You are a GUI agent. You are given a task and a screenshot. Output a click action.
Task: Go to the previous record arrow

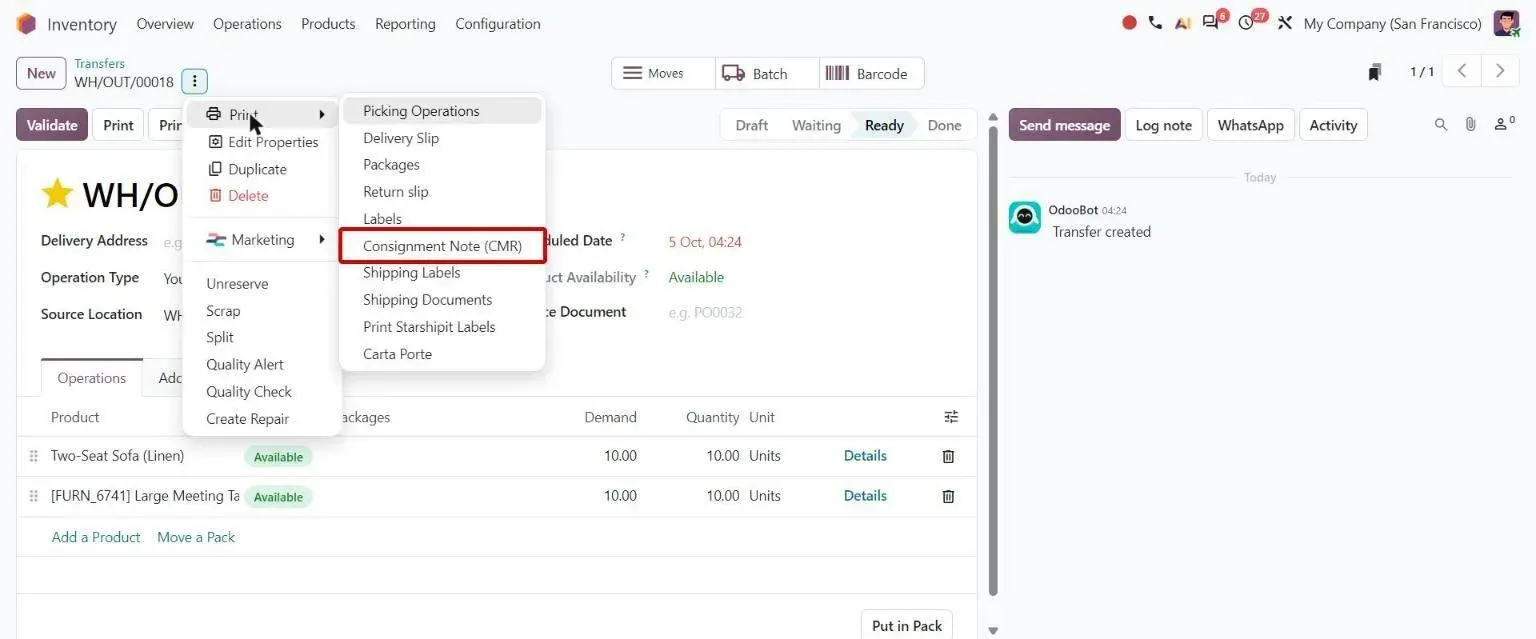click(1462, 71)
